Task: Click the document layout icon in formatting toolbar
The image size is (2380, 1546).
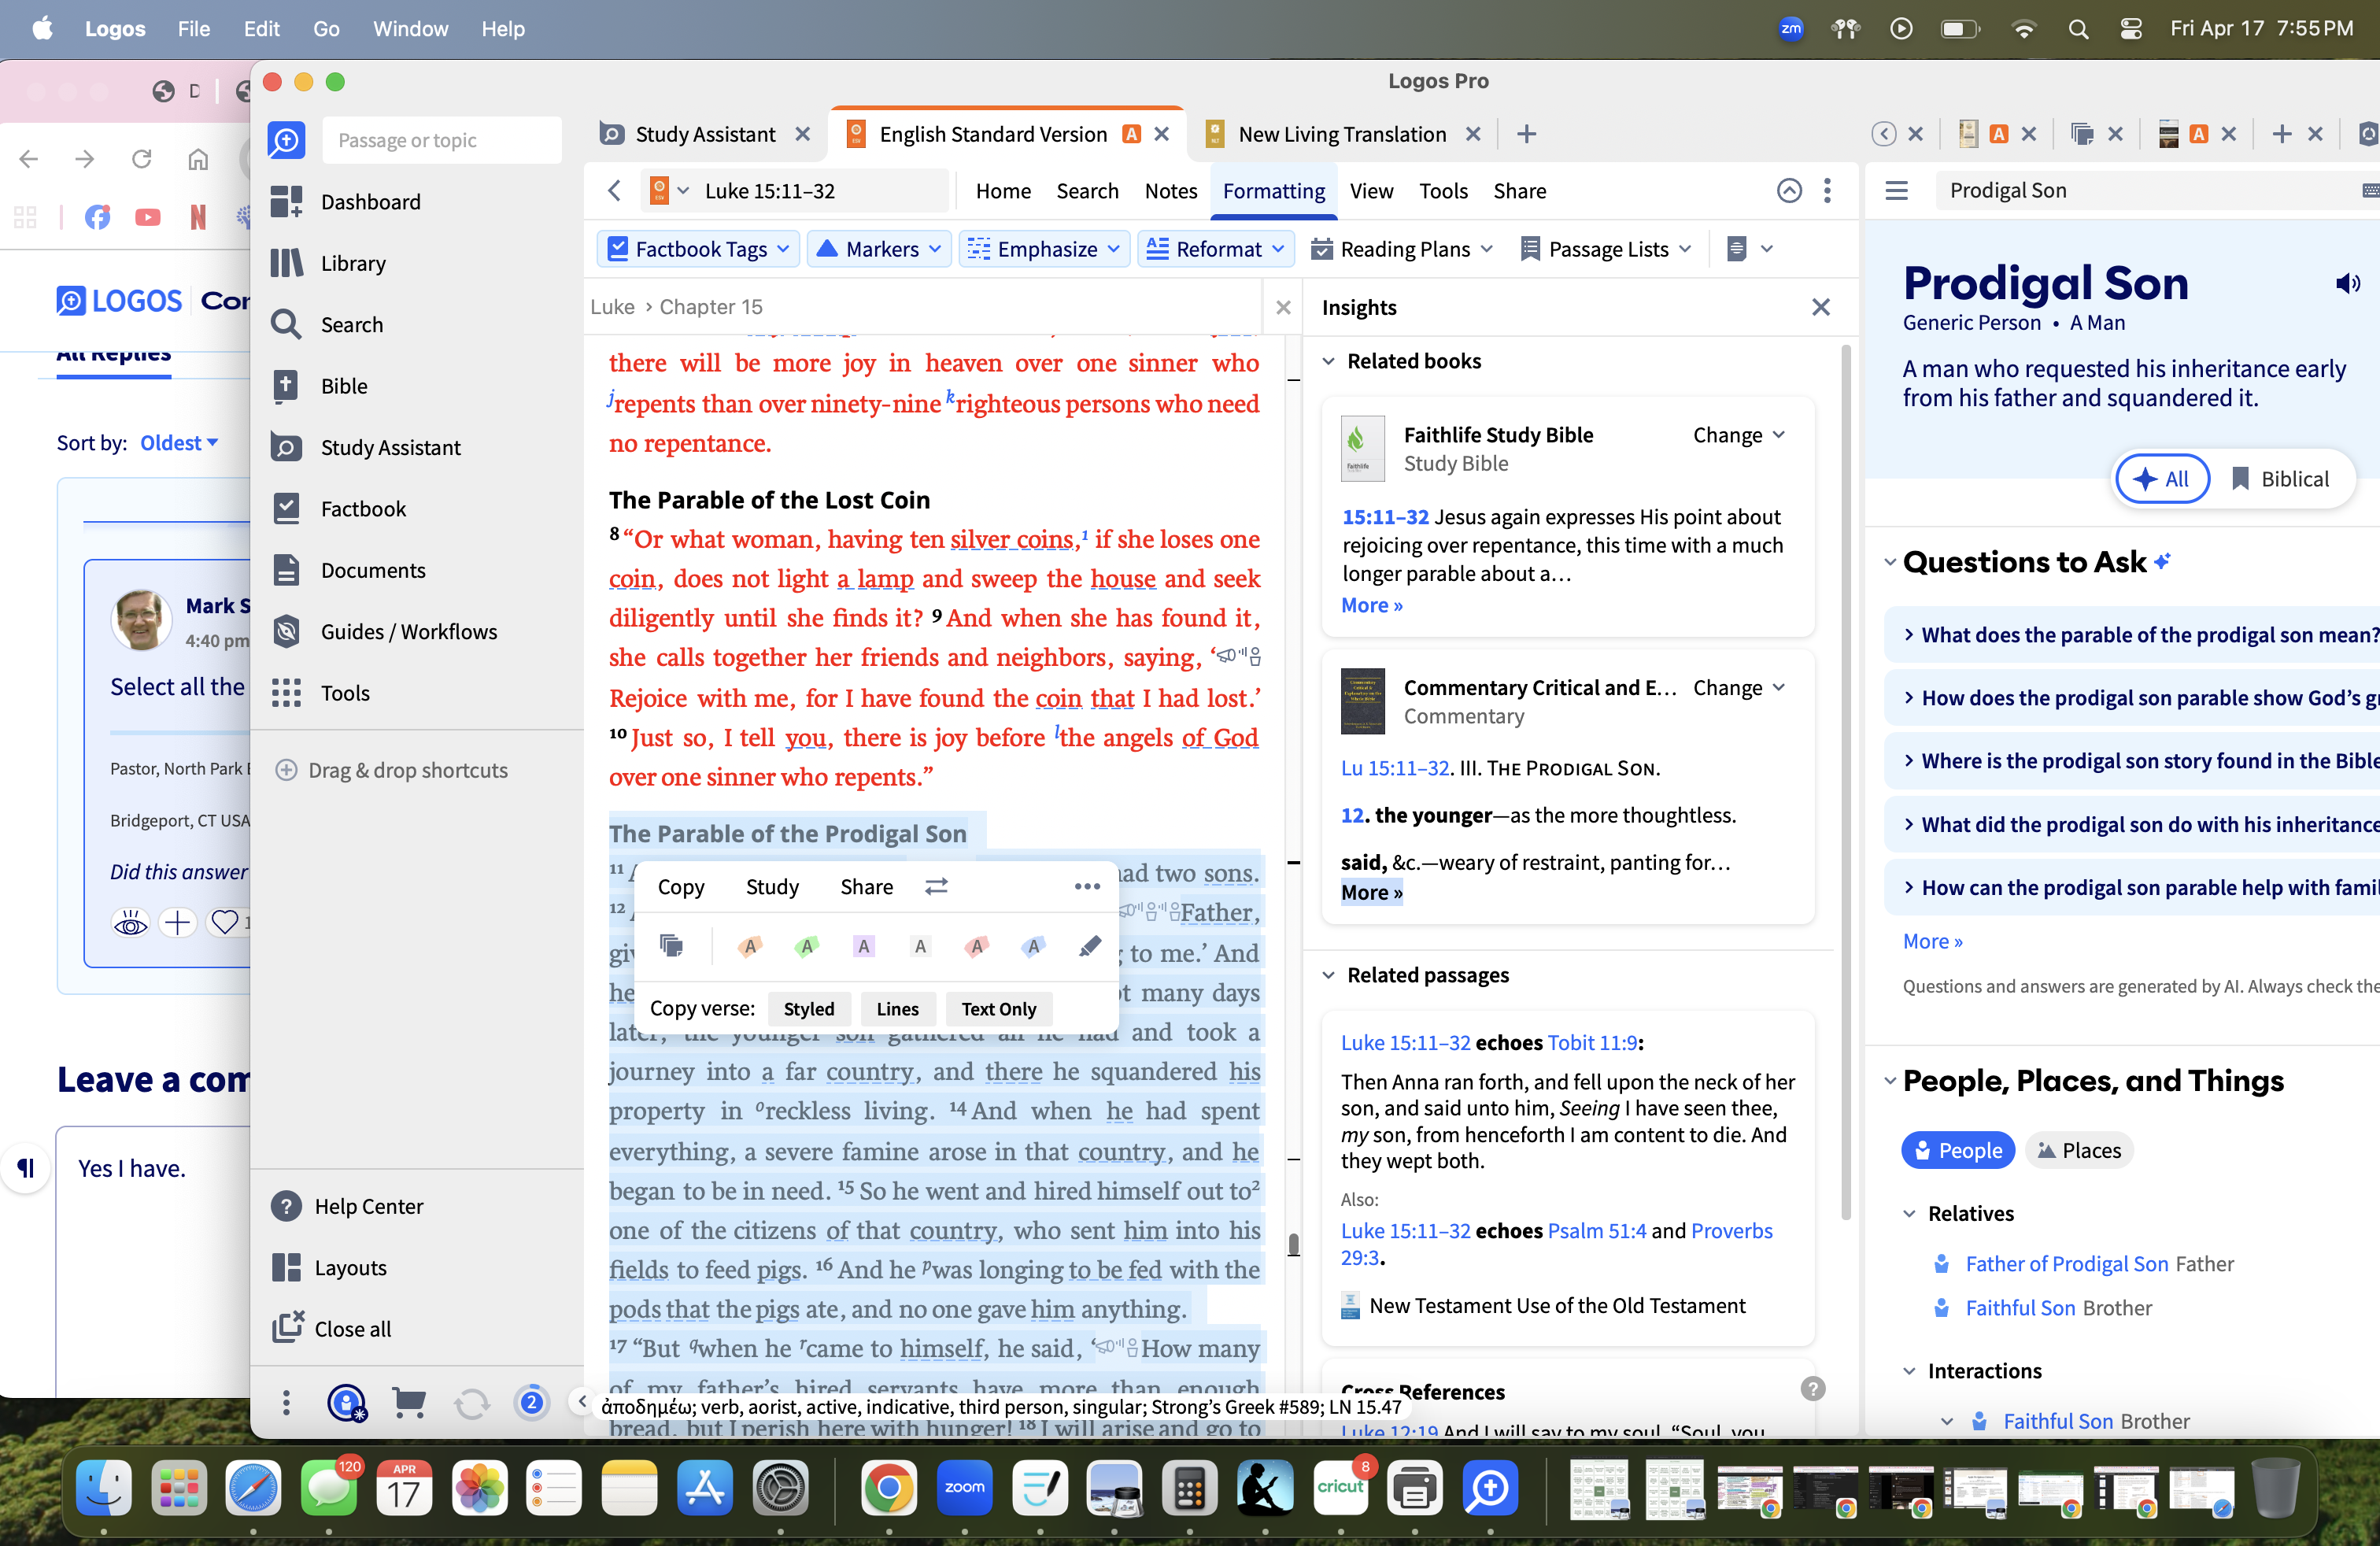Action: pyautogui.click(x=1737, y=249)
